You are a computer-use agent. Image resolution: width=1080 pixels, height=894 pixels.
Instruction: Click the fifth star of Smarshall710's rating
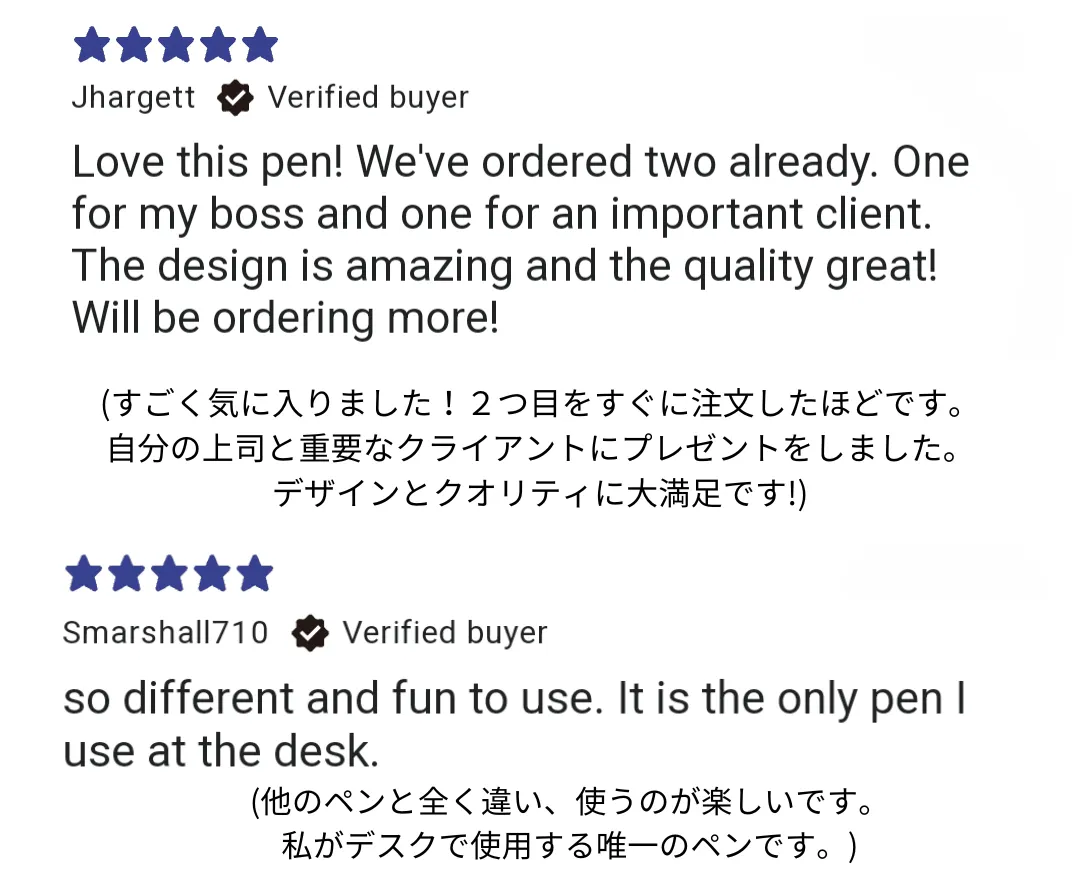(x=255, y=574)
